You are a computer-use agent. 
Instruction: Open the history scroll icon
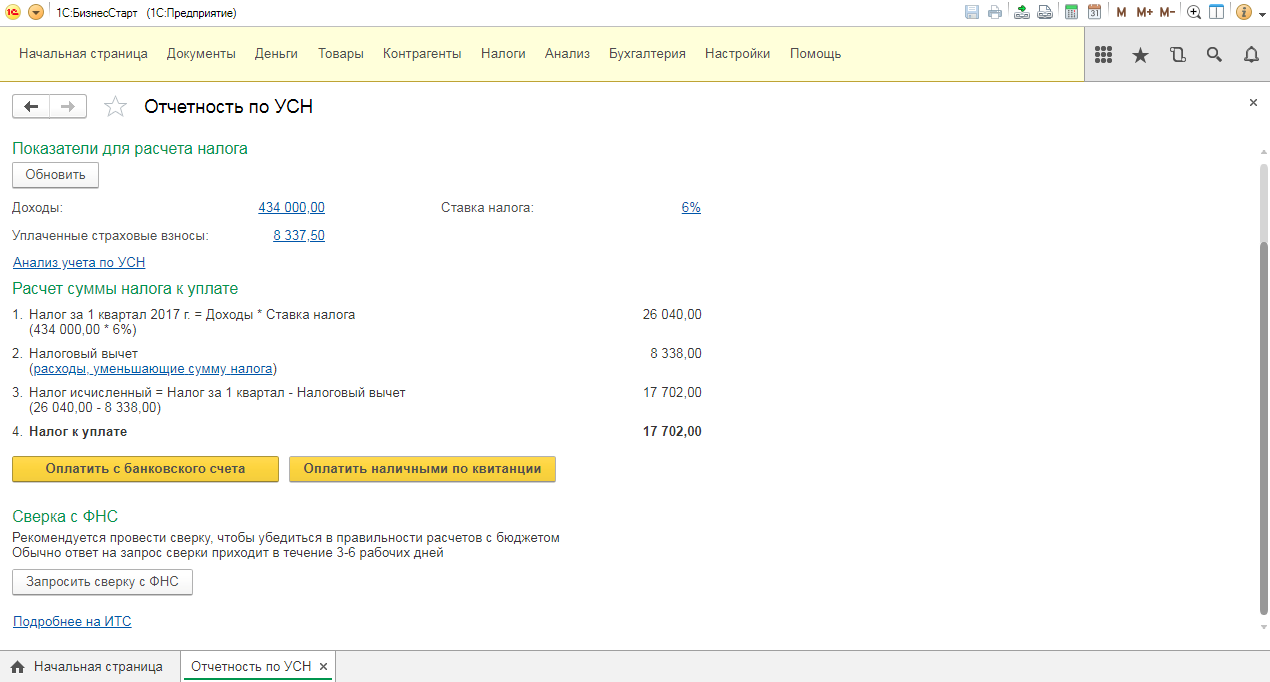coord(1177,55)
